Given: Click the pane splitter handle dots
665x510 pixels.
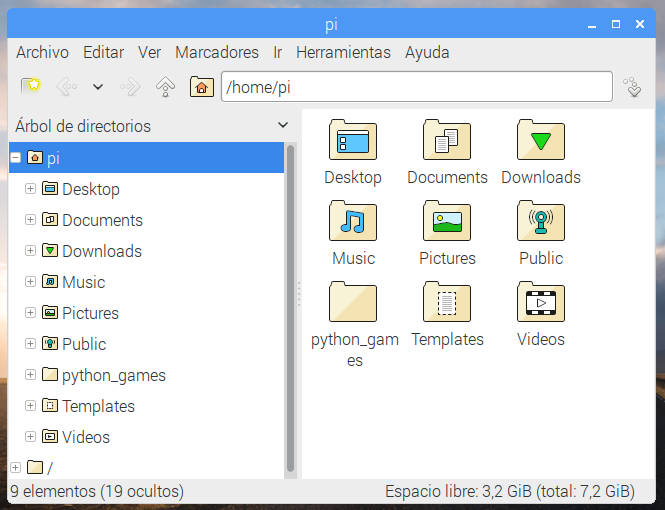Looking at the screenshot, I should pos(299,294).
